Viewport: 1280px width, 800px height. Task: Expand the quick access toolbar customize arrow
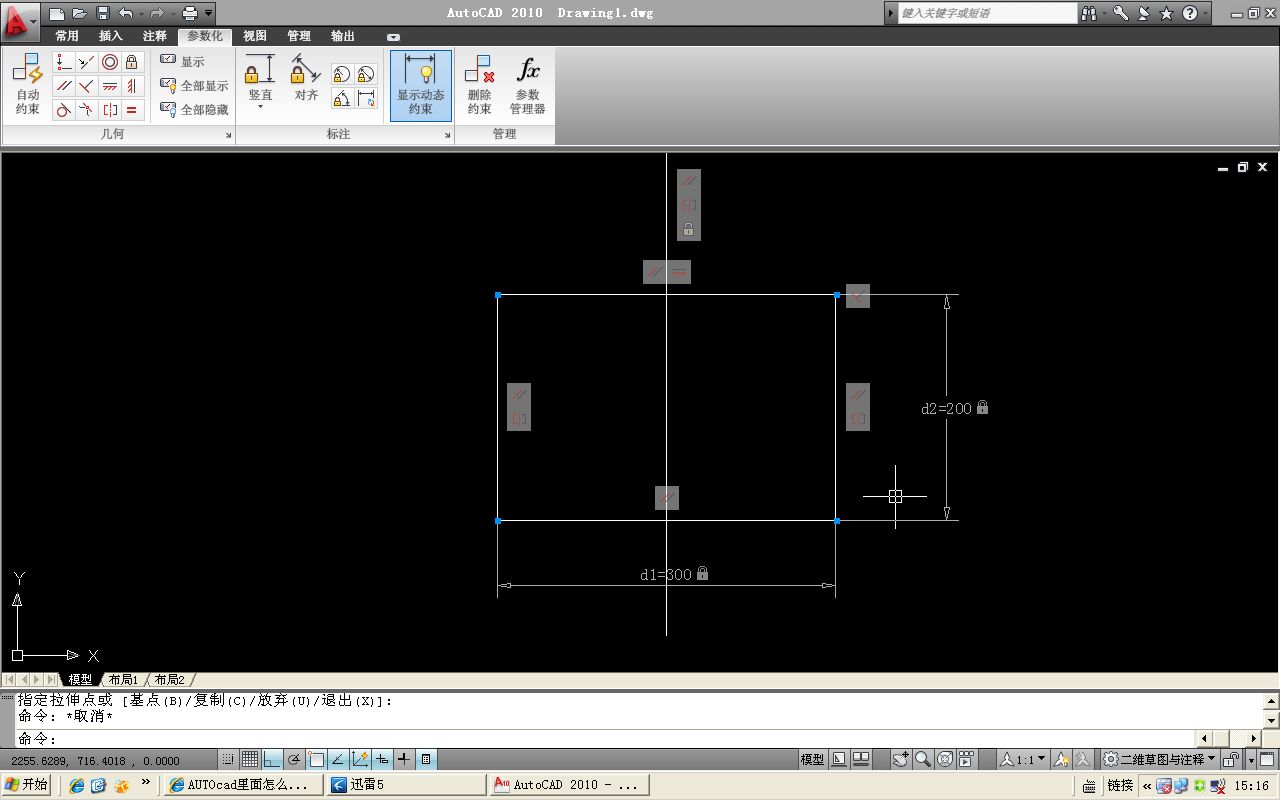208,13
